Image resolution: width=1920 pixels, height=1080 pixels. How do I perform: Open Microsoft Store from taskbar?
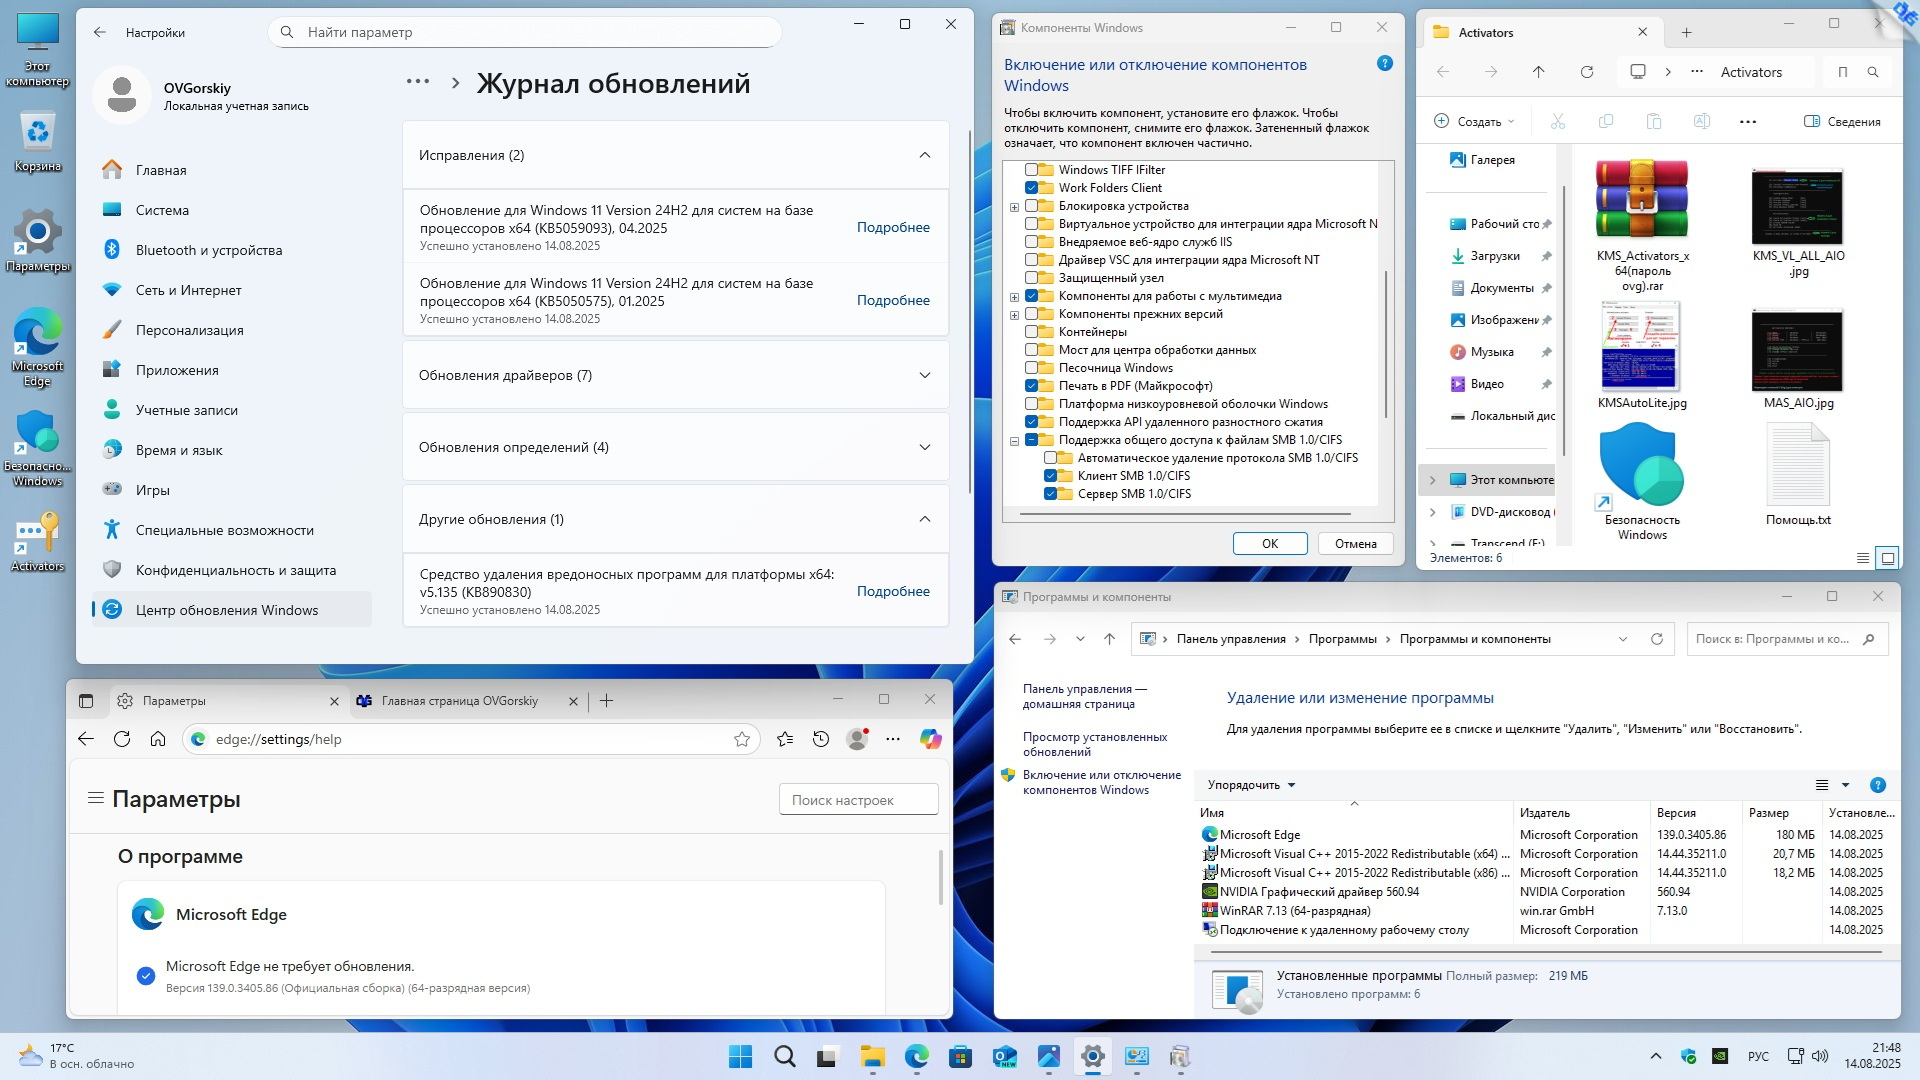coord(960,1057)
